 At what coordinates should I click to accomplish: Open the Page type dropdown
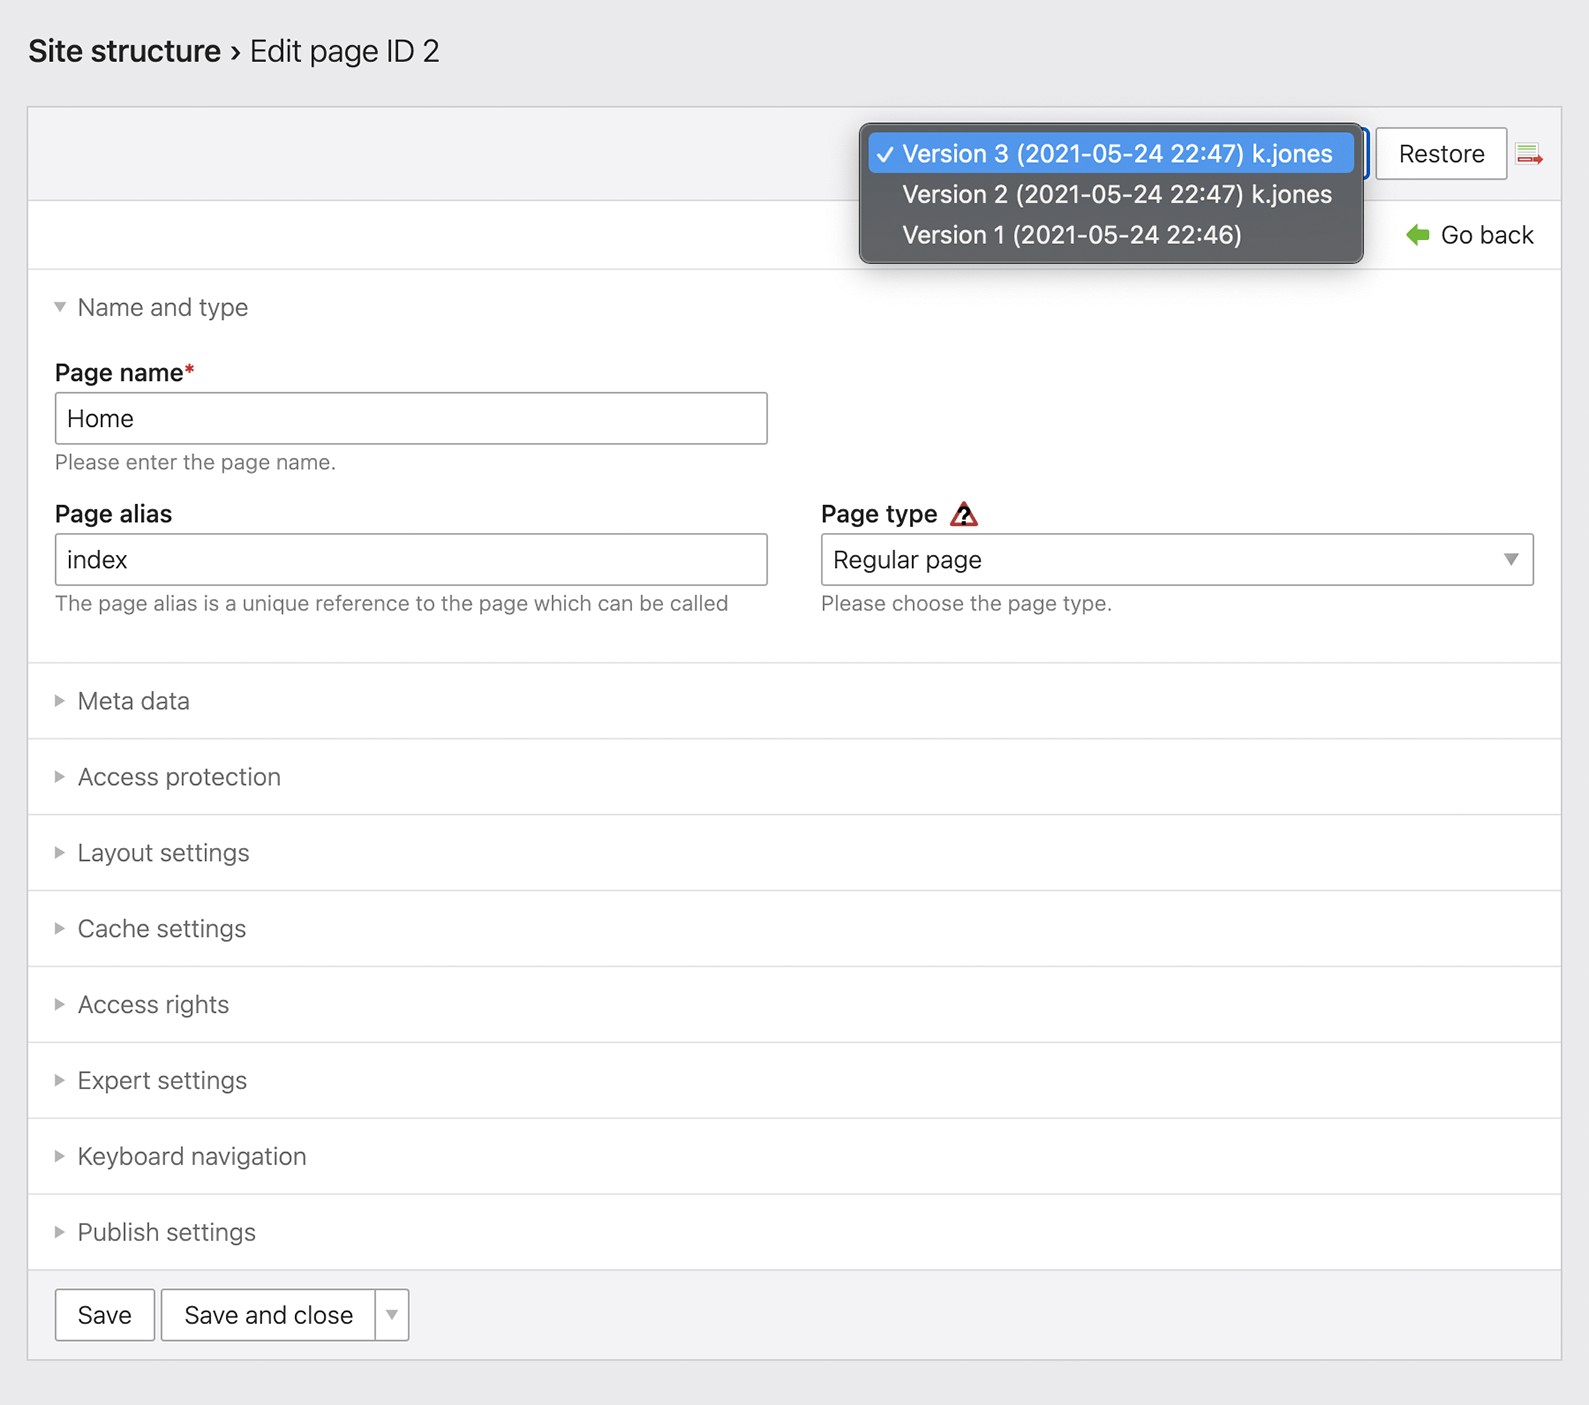pos(1177,560)
